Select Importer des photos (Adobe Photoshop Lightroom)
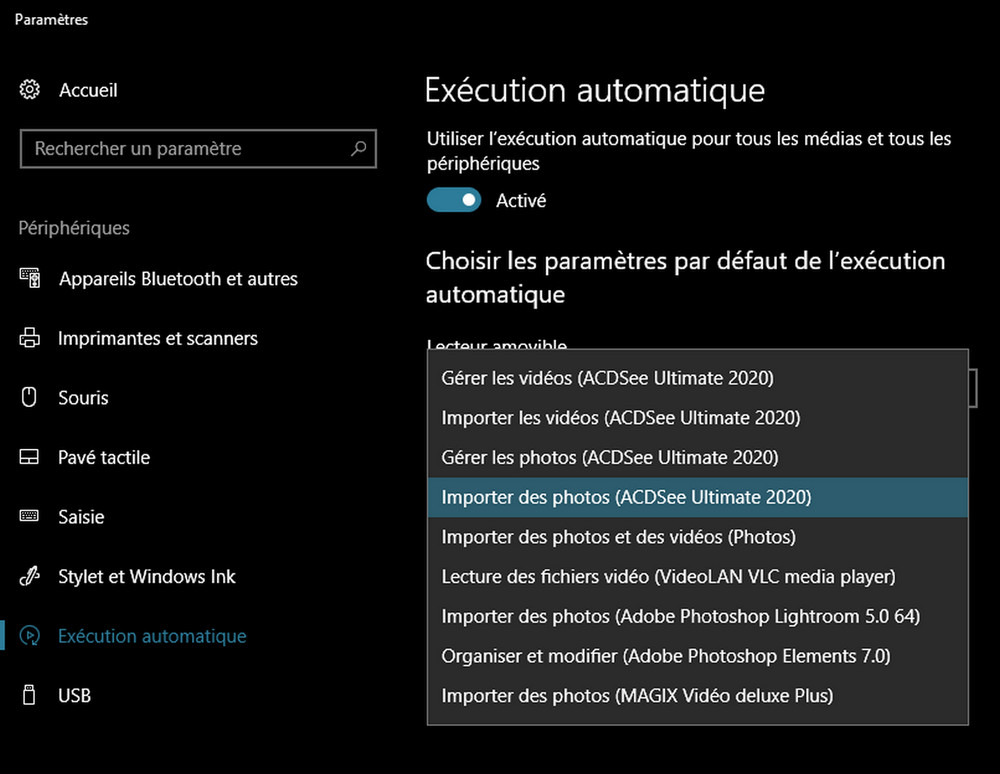 coord(680,616)
